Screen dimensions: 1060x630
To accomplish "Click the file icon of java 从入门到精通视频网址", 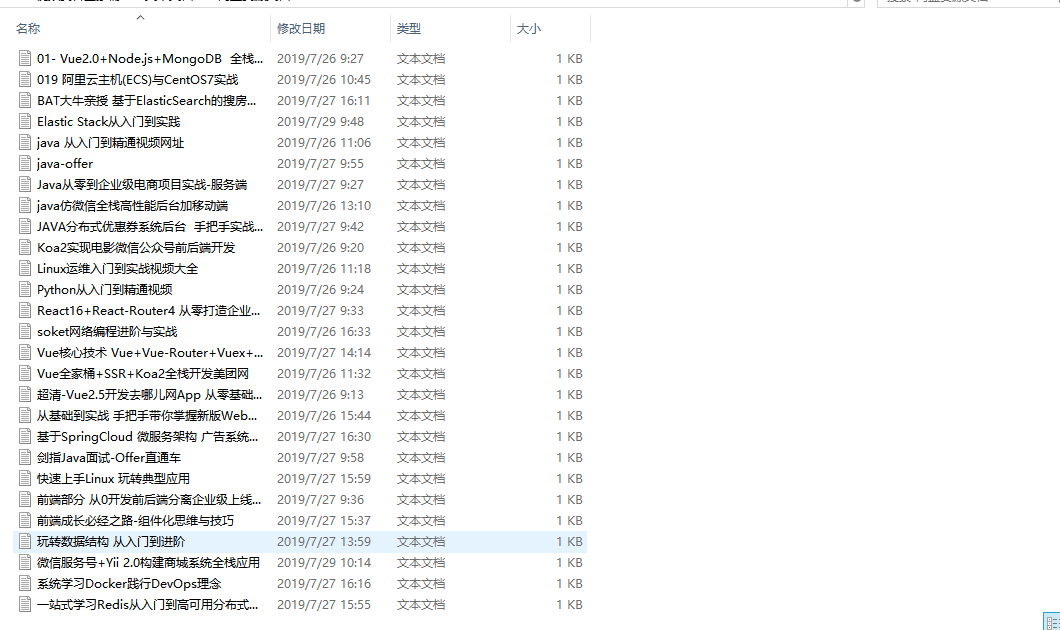I will (x=25, y=143).
